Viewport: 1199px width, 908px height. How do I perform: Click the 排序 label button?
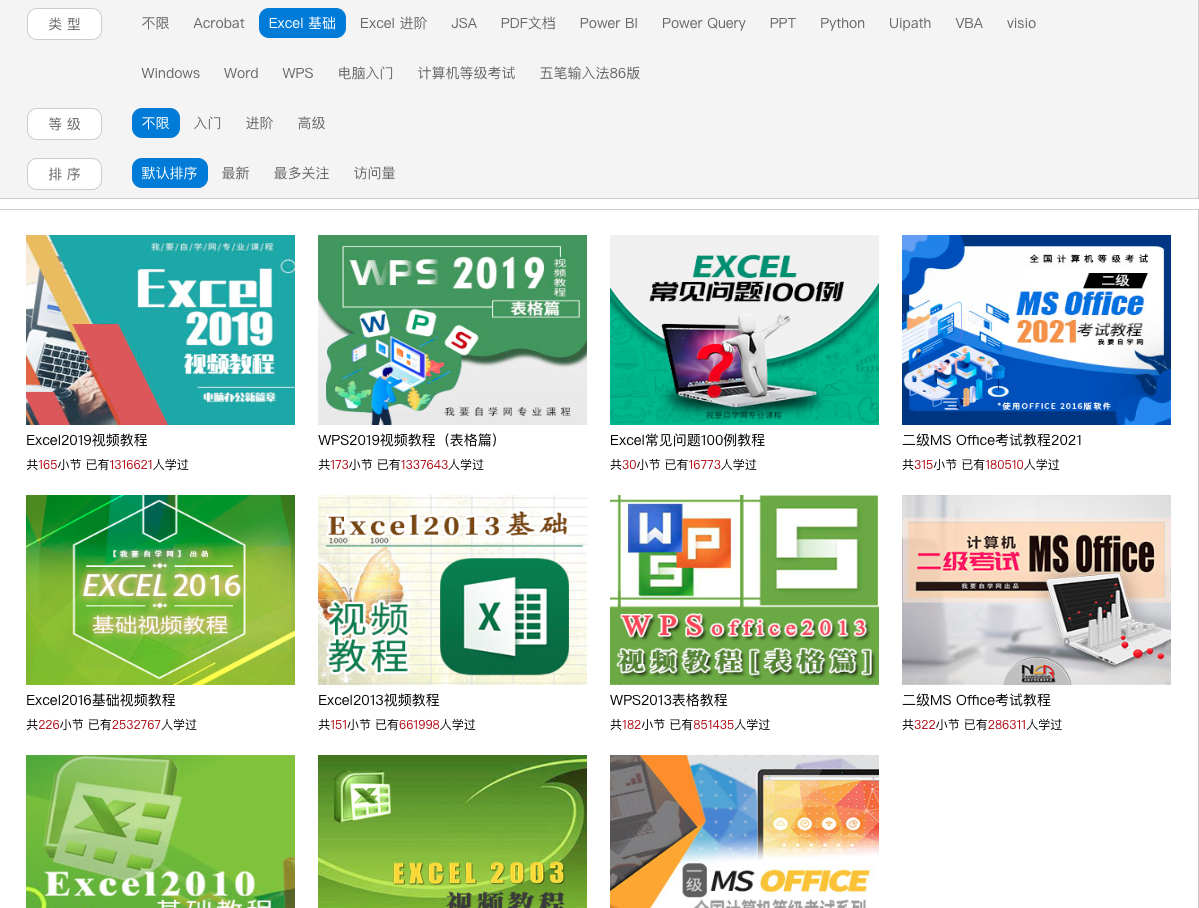[x=64, y=174]
